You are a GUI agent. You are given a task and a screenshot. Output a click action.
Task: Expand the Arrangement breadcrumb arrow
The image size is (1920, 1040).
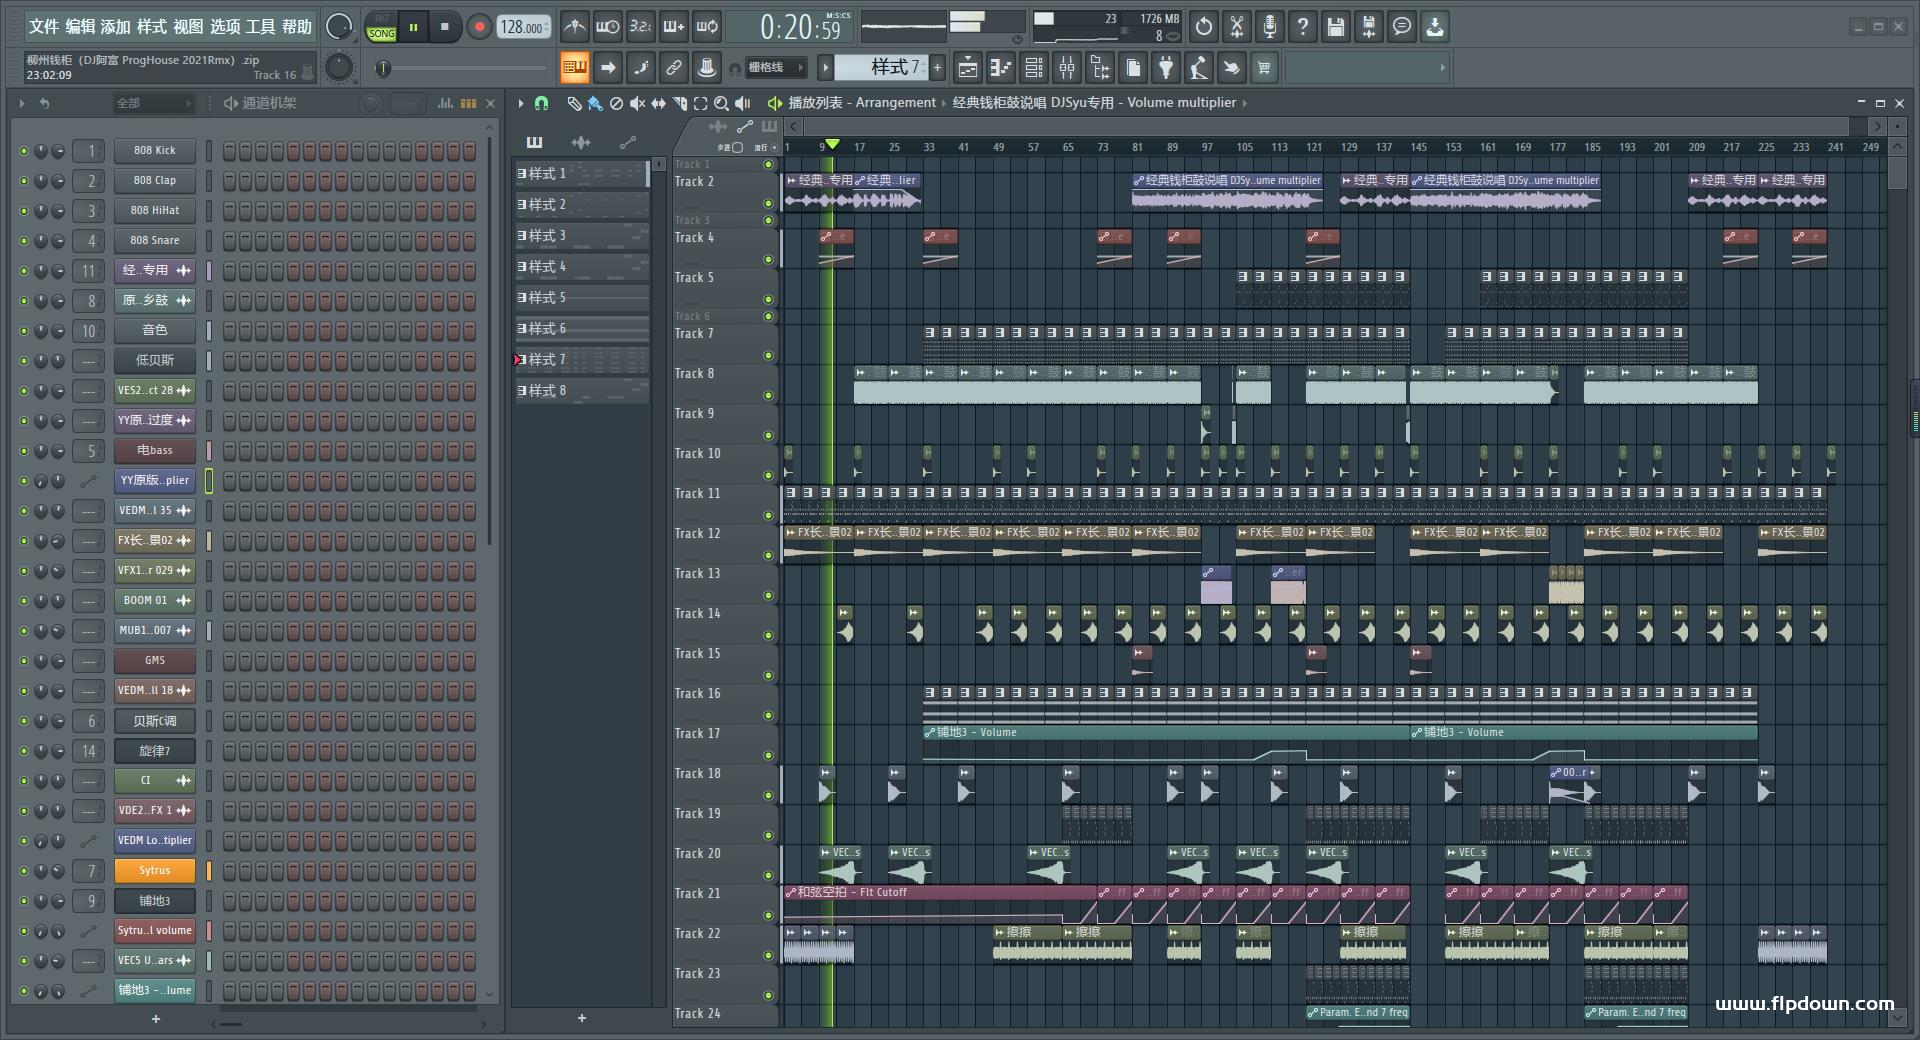(x=944, y=102)
